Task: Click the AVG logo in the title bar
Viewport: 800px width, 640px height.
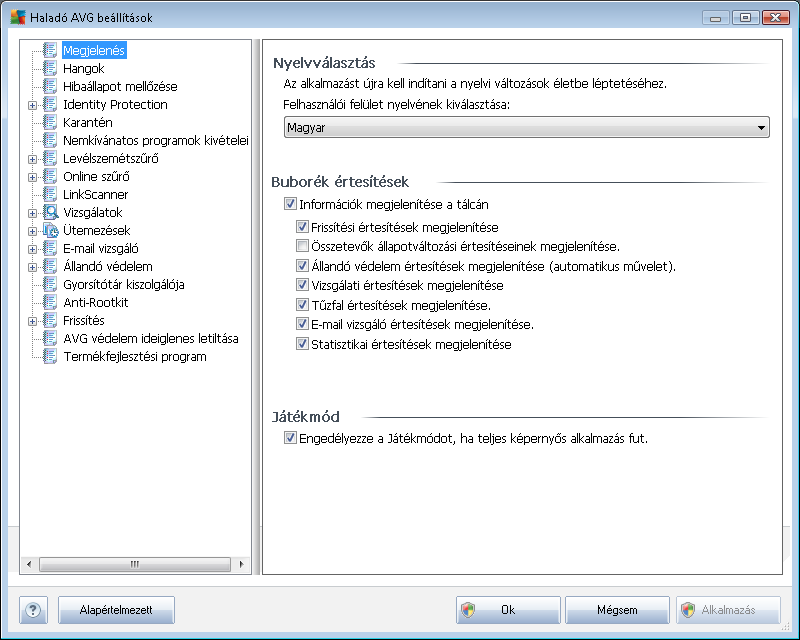Action: coord(18,17)
